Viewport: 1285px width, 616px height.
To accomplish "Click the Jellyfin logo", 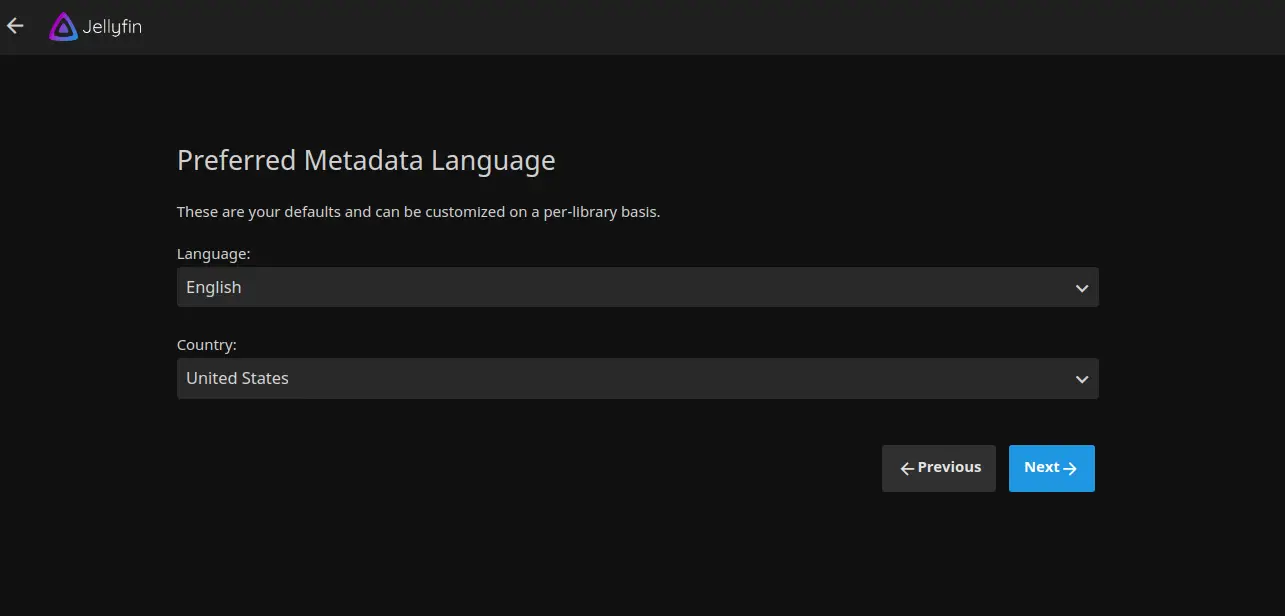I will click(x=95, y=27).
